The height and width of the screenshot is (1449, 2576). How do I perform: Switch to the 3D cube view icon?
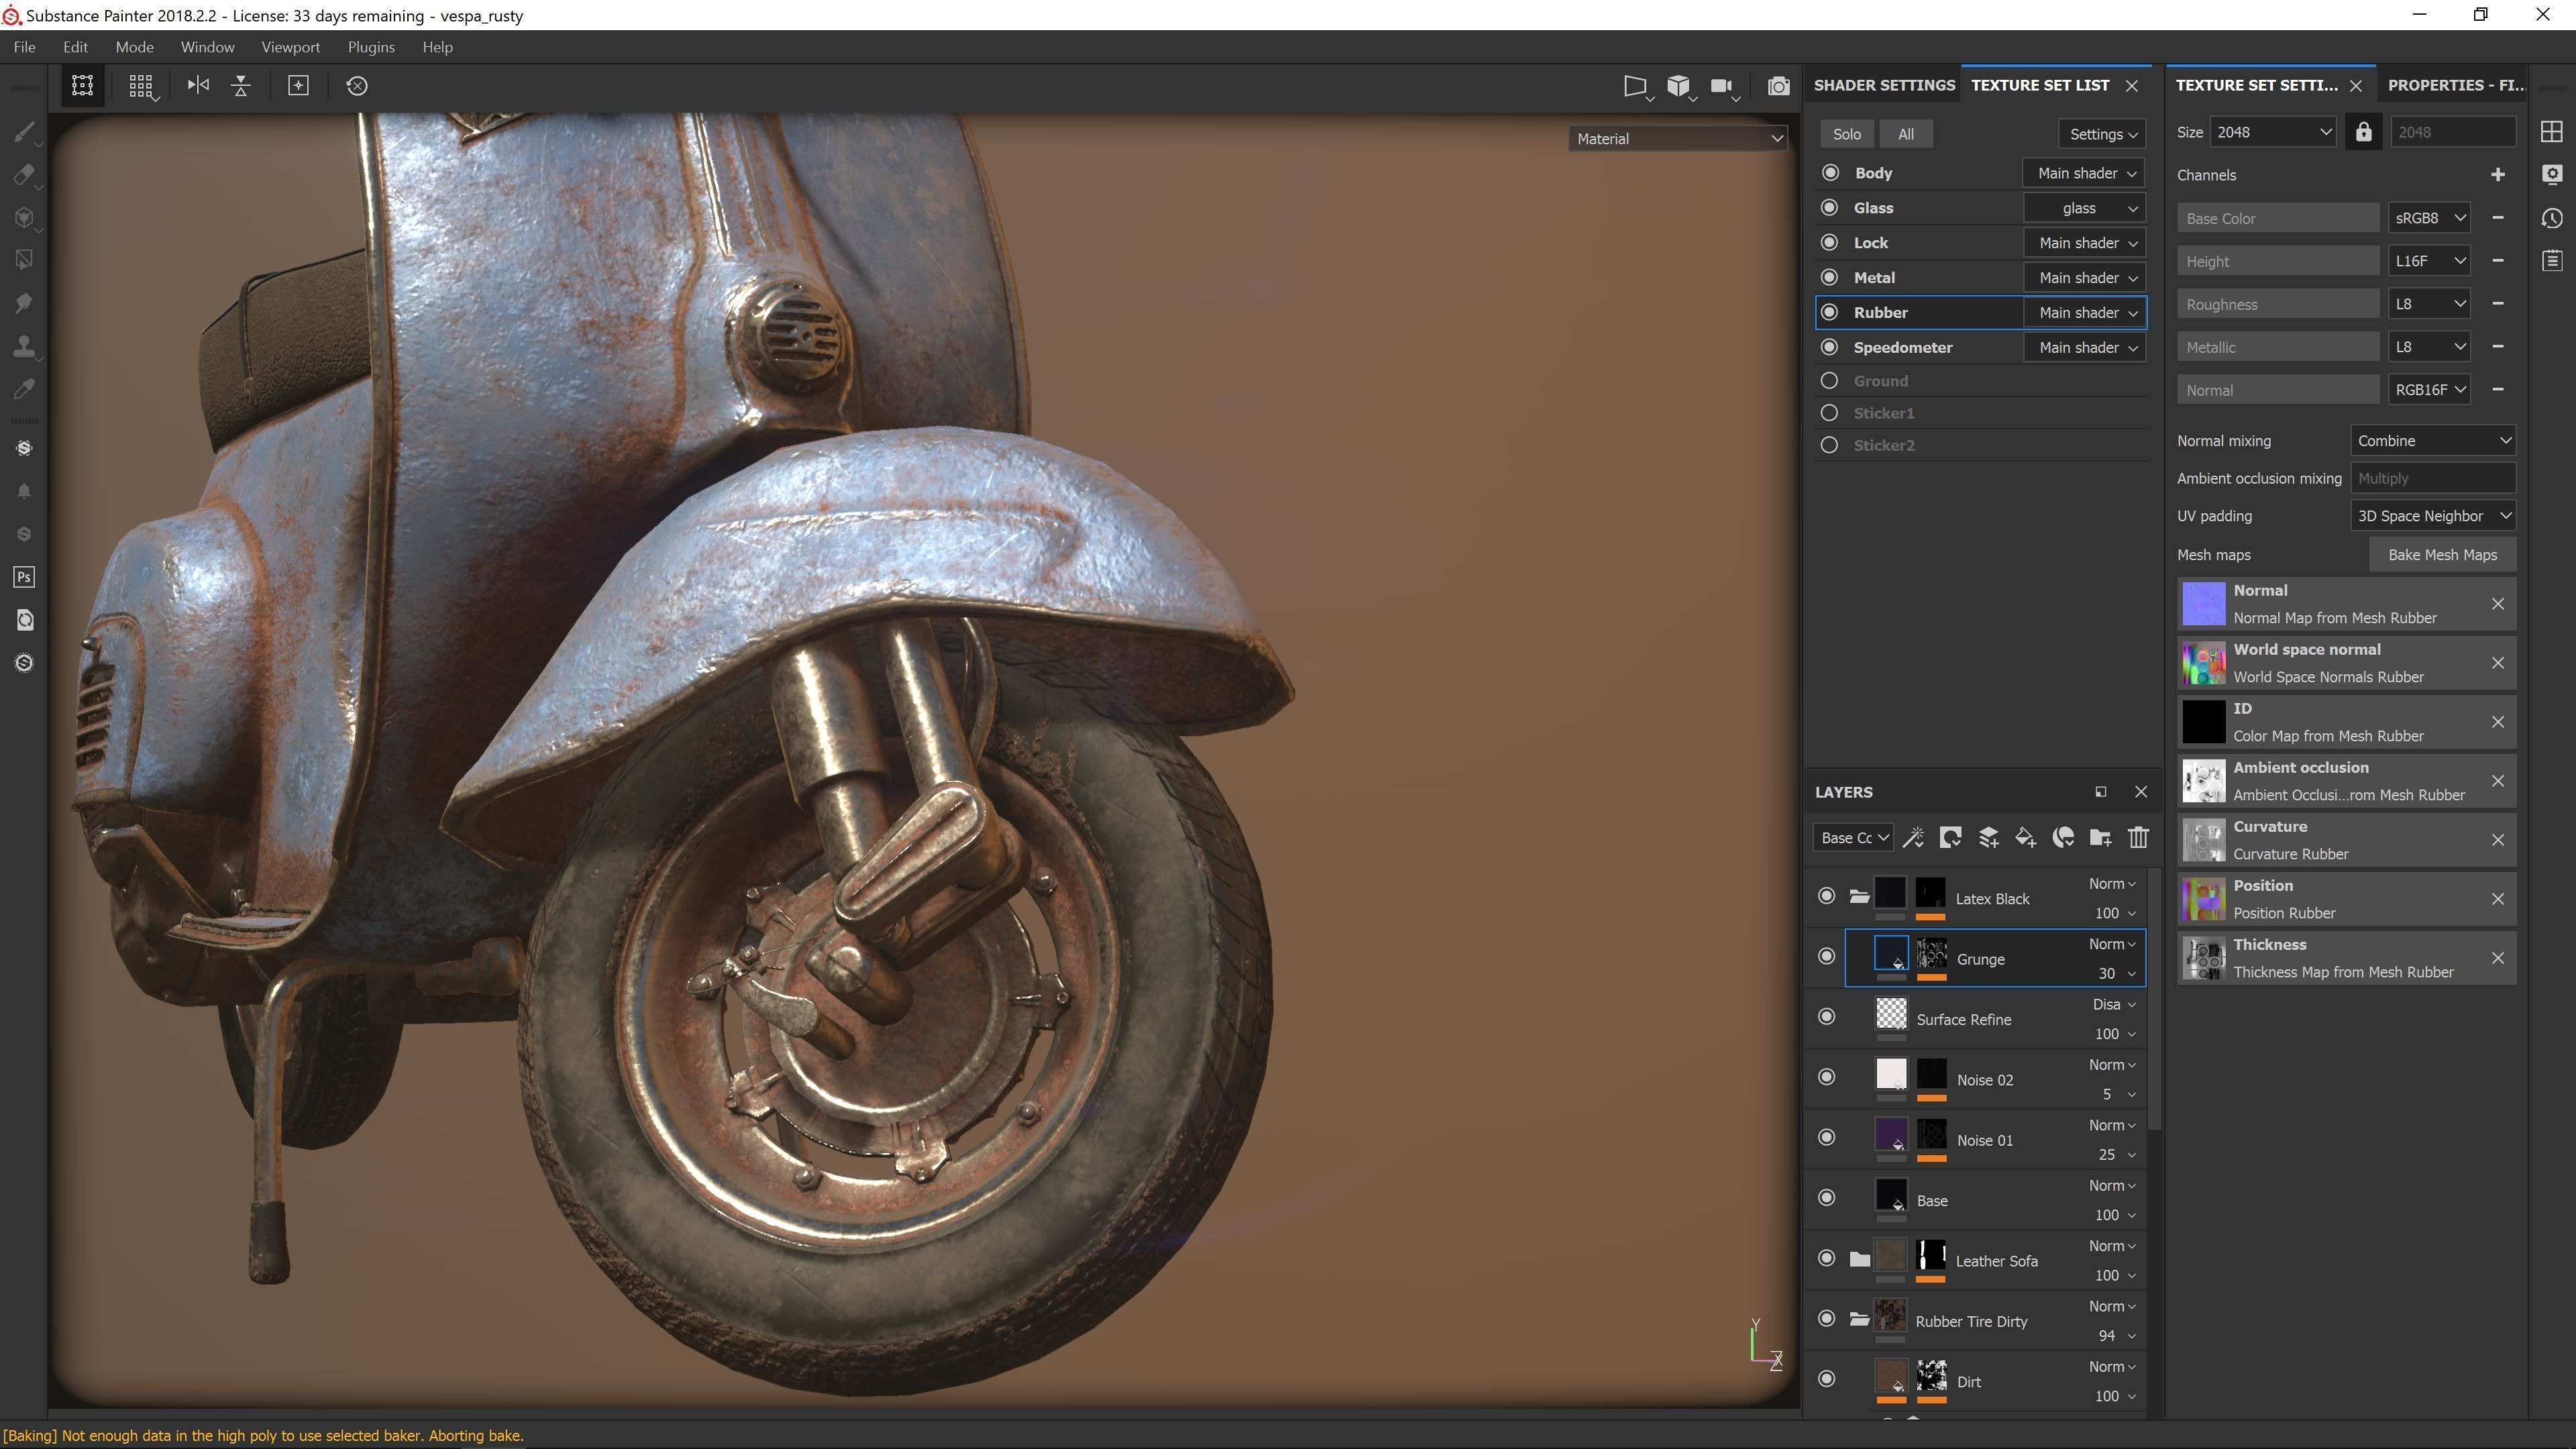[x=1678, y=86]
